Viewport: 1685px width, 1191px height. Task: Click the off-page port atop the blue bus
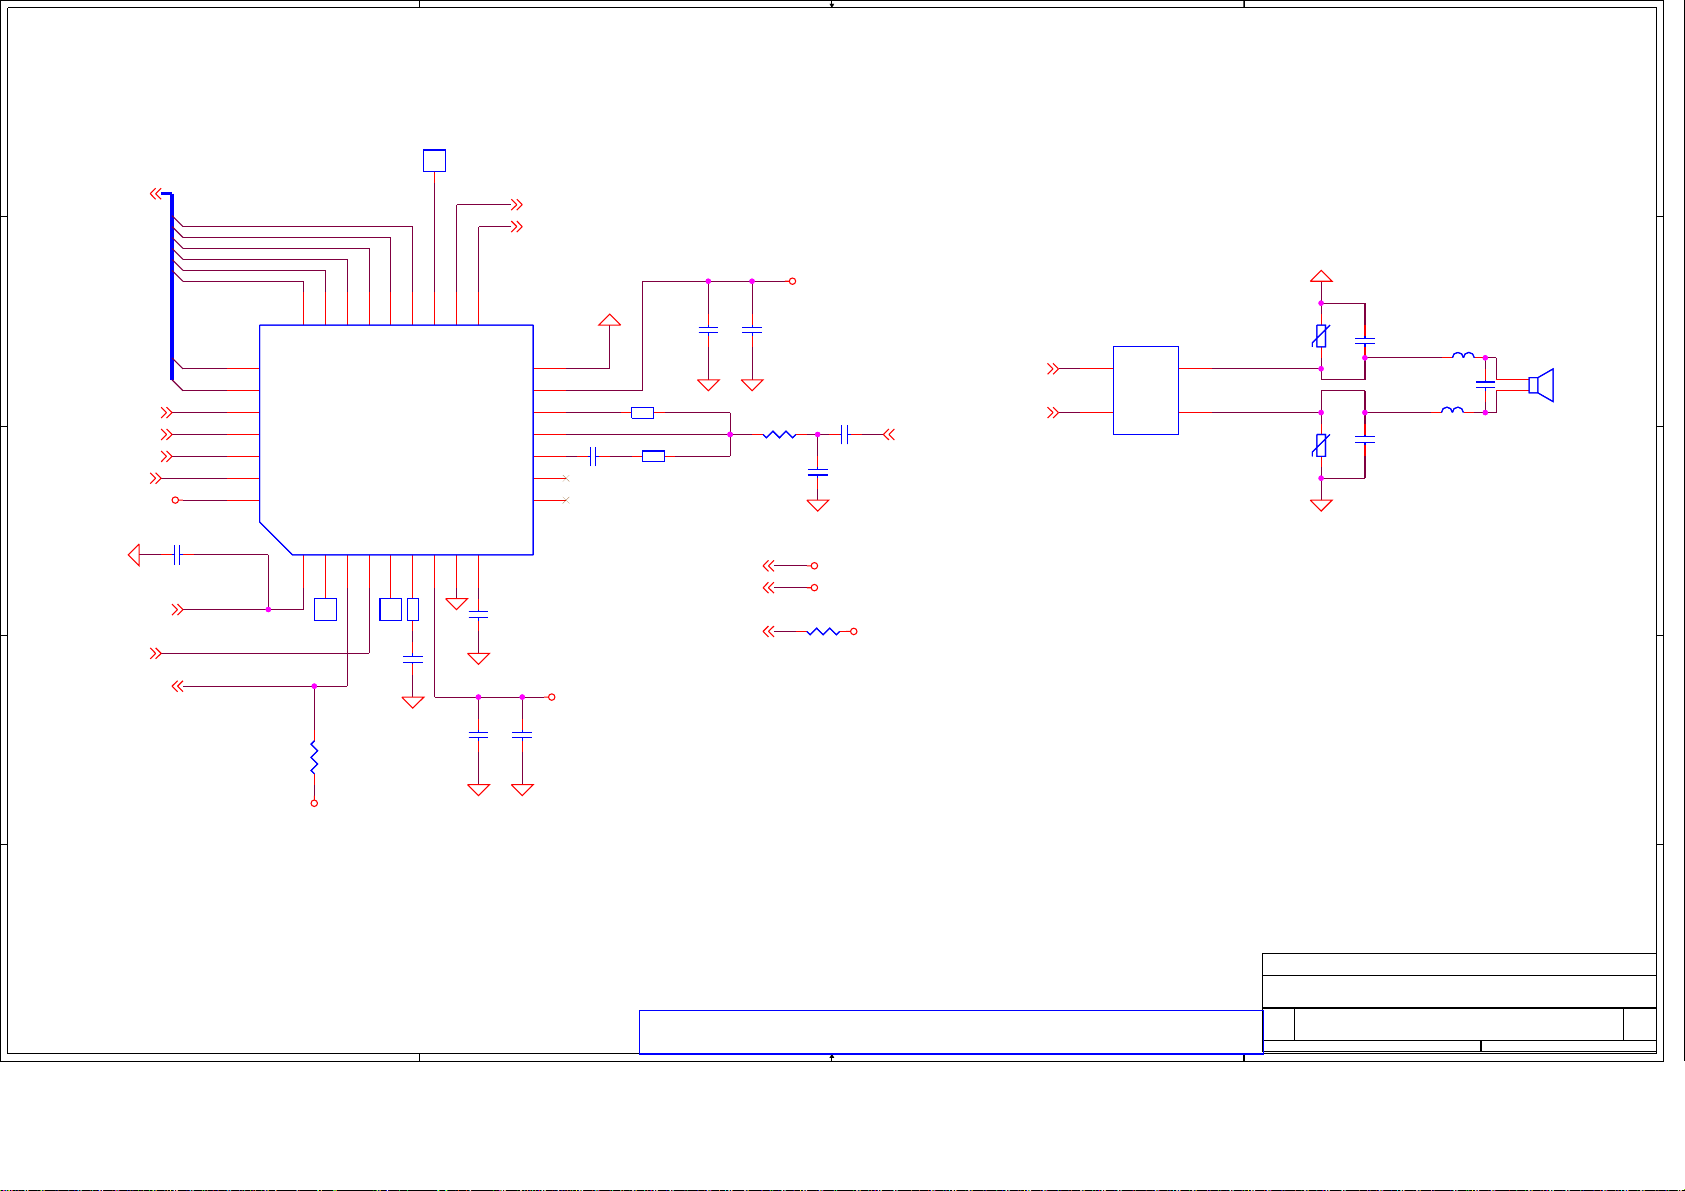156,193
